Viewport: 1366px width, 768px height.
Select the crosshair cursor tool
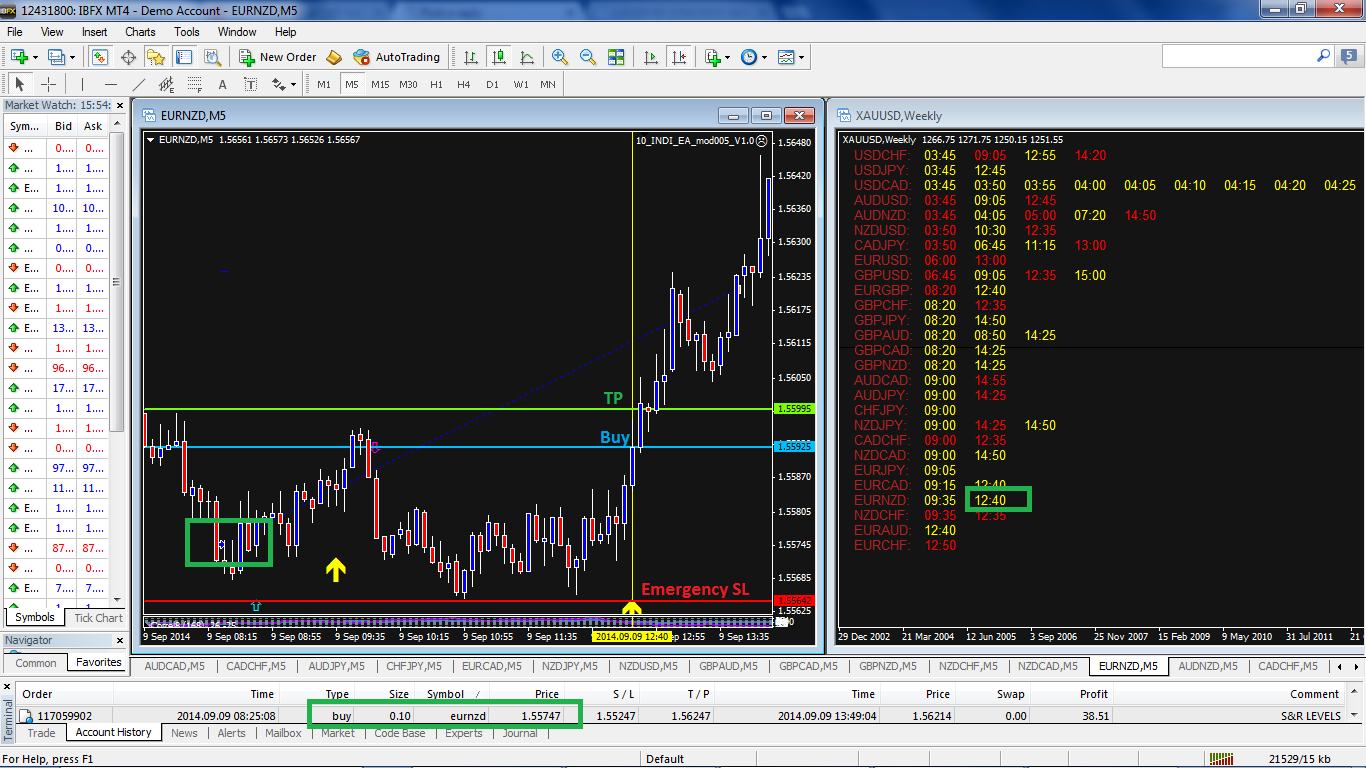pos(48,84)
